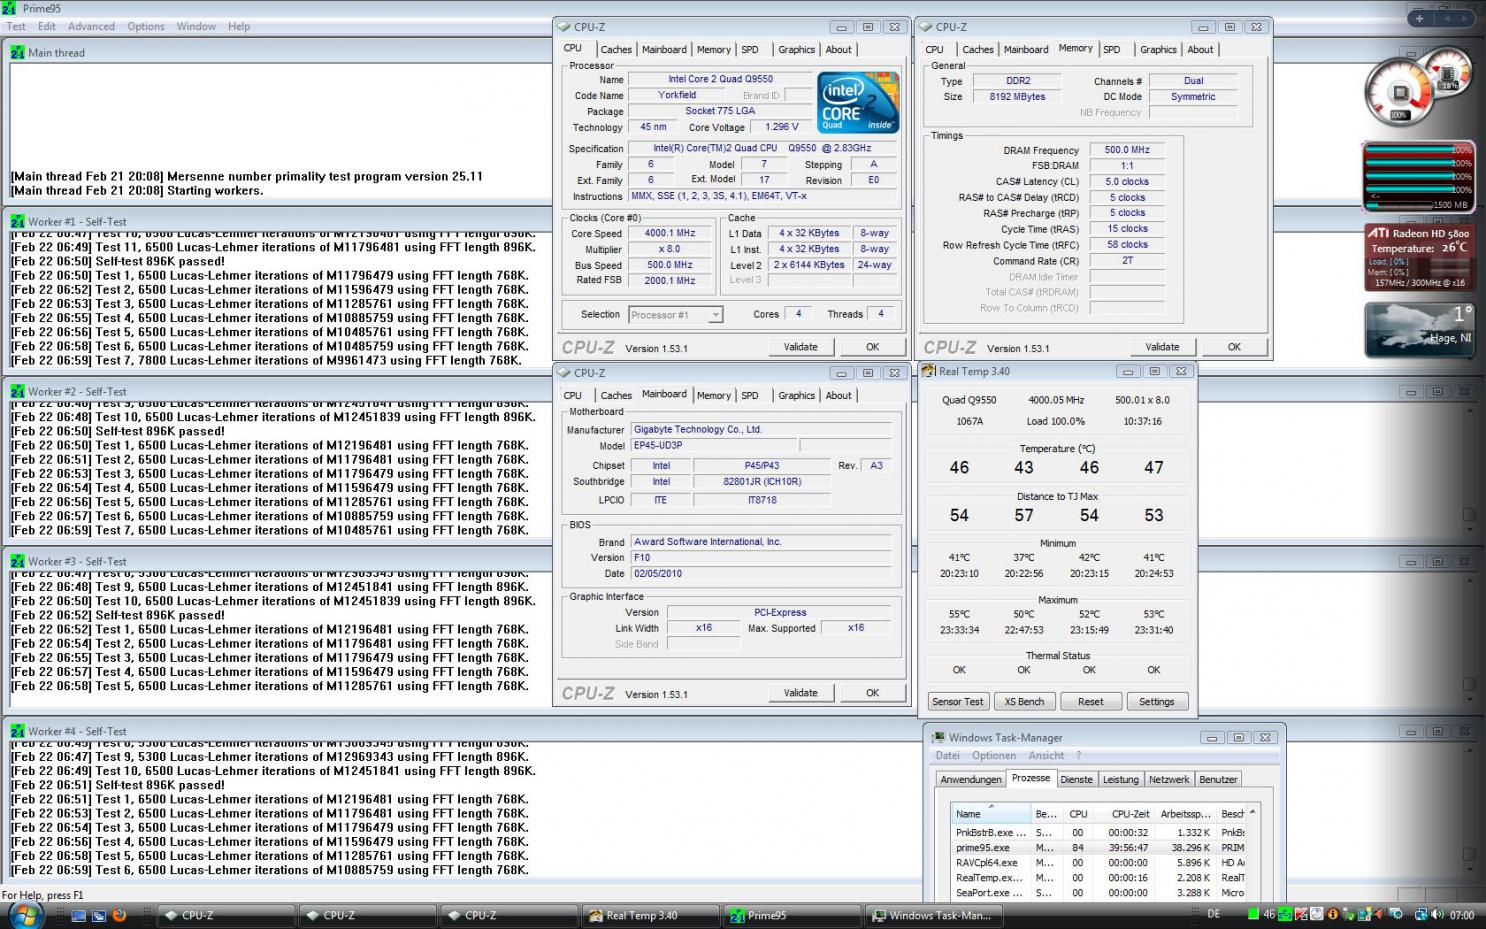Open Real Temp Settings
Viewport: 1486px width, 929px height.
click(1156, 702)
